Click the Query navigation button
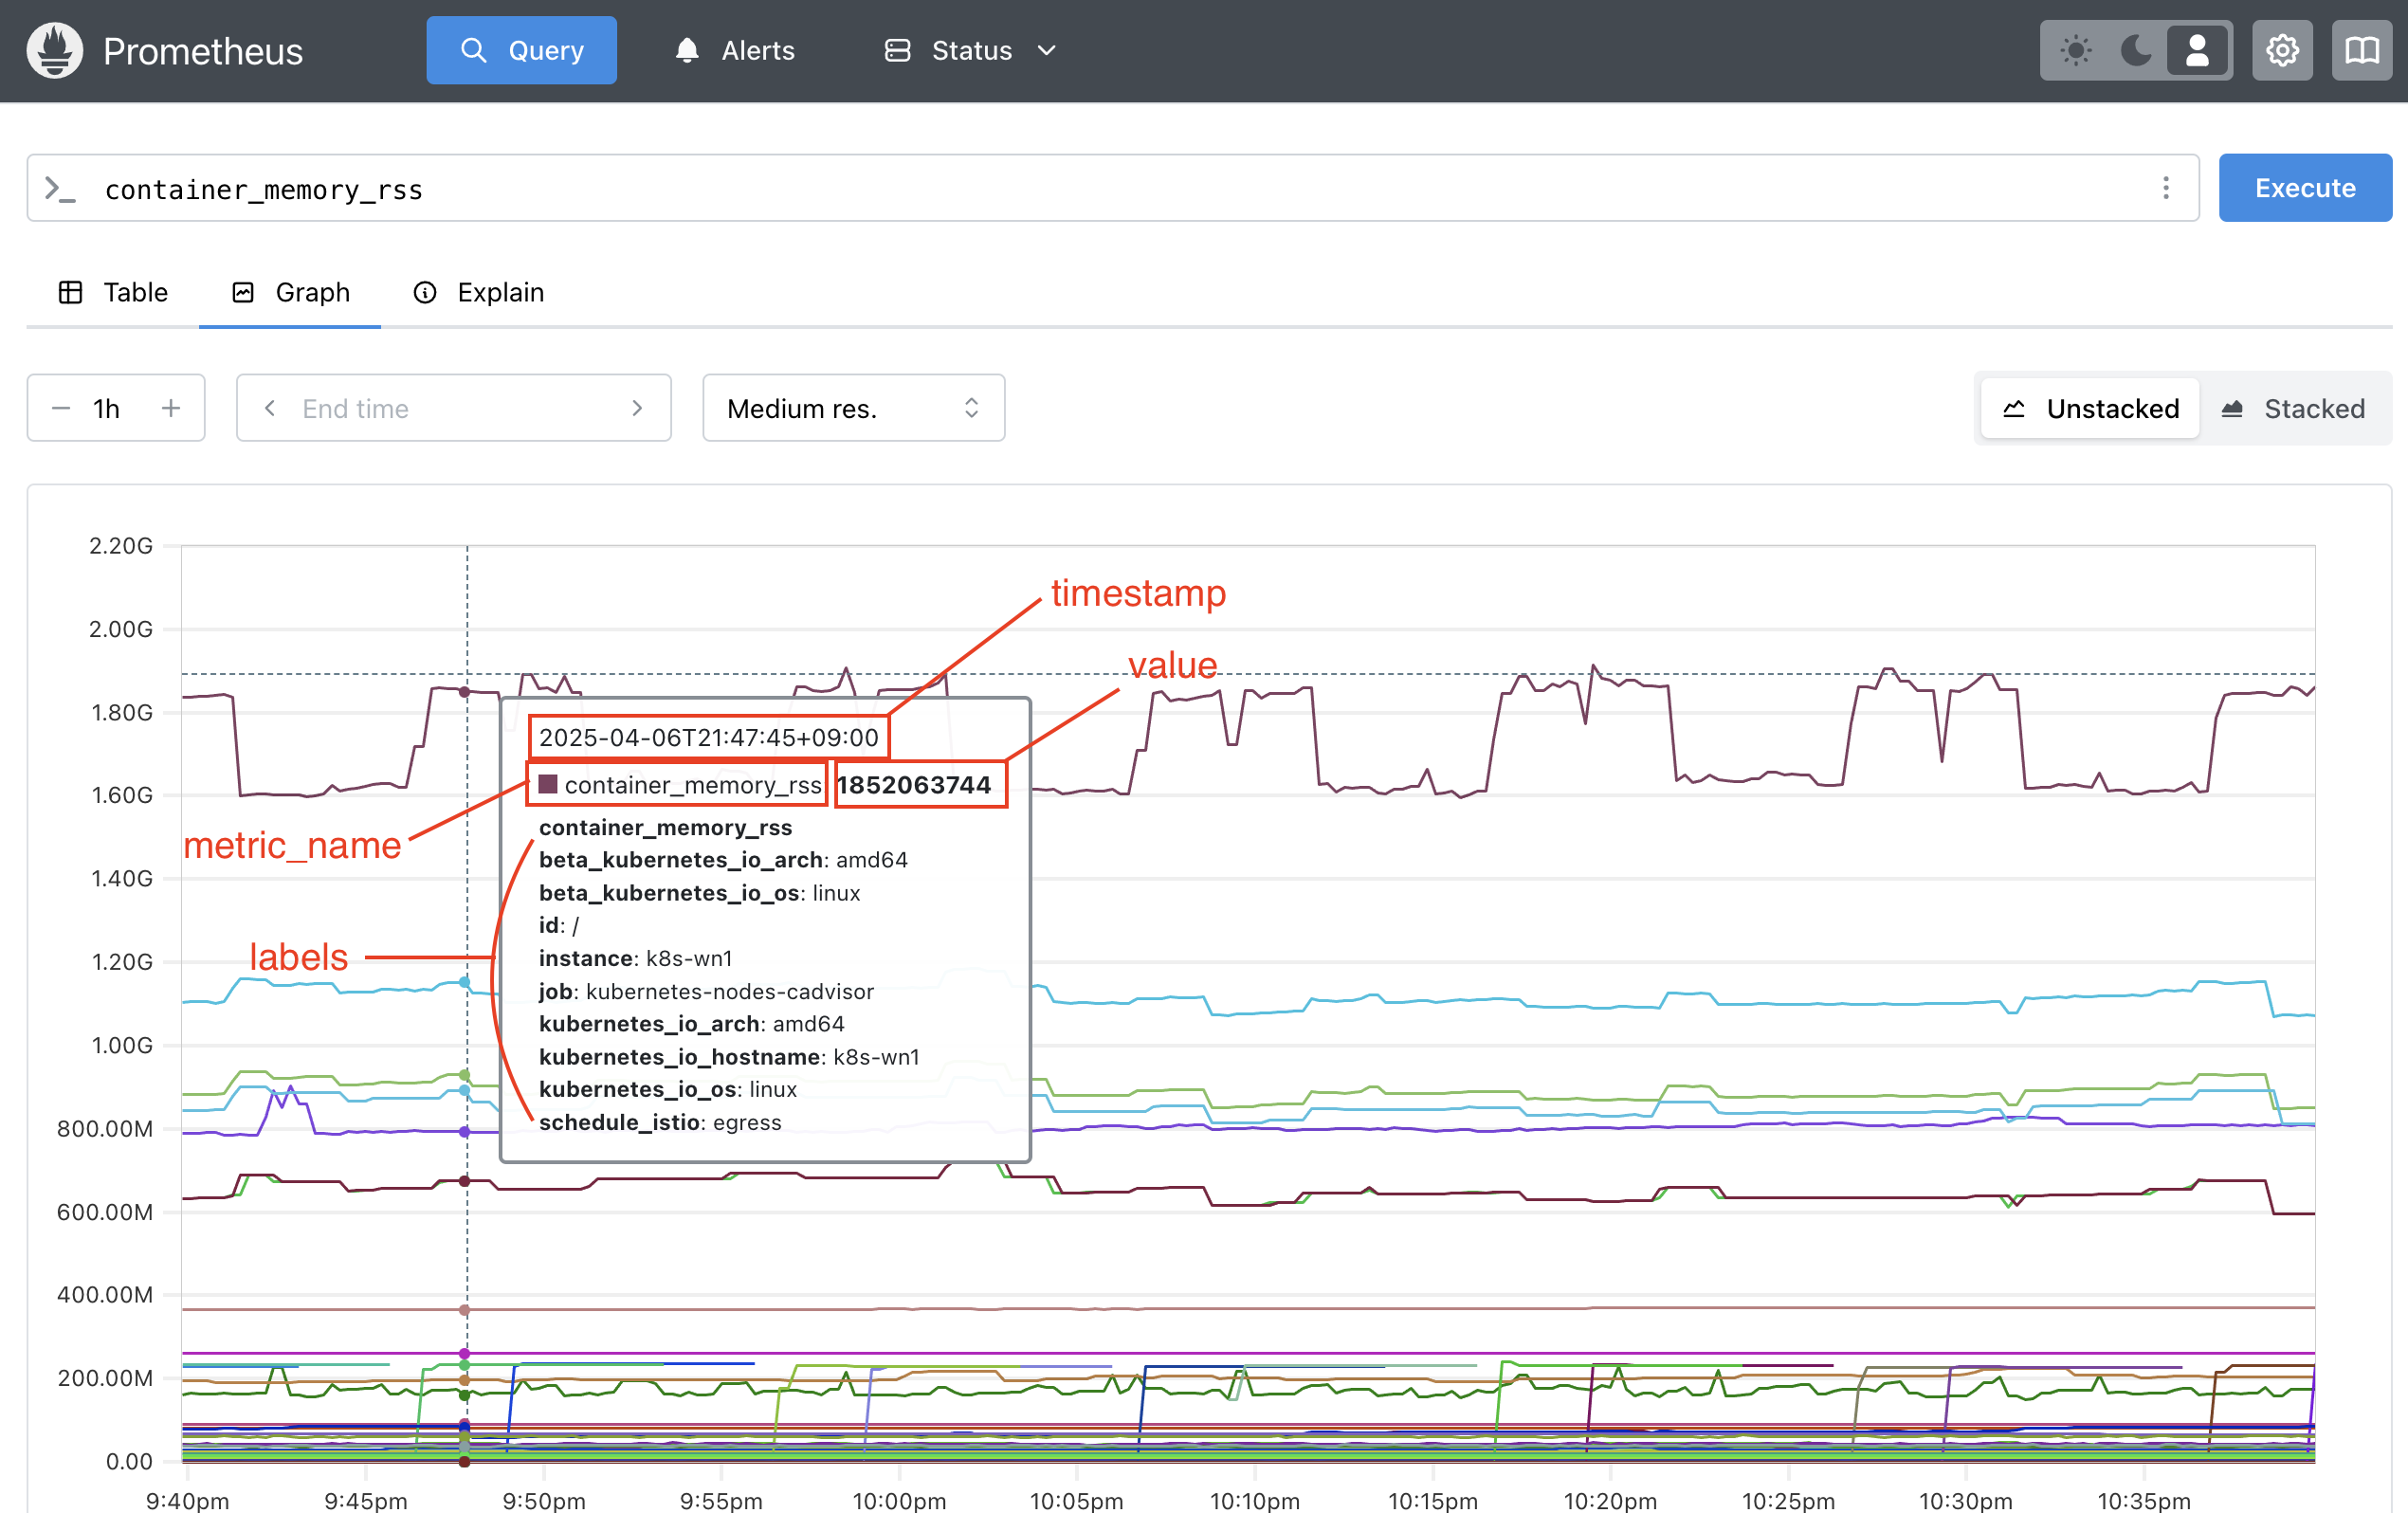Image resolution: width=2408 pixels, height=1513 pixels. pos(521,50)
